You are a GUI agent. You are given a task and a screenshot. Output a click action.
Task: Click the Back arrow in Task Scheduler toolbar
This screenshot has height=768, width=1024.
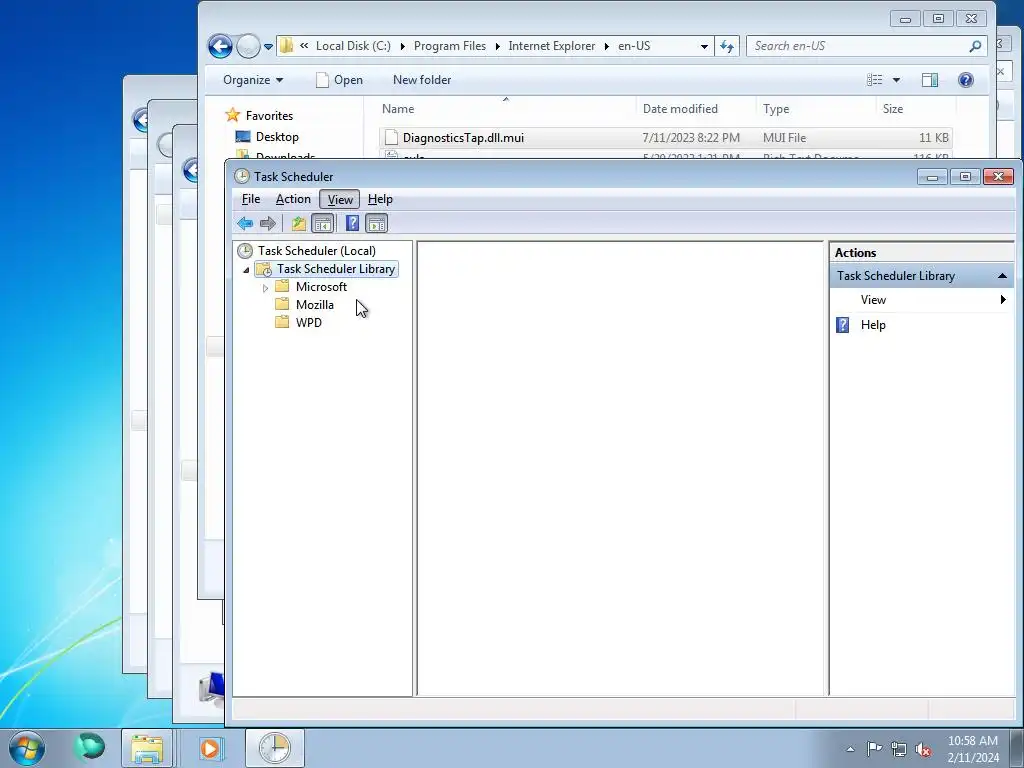tap(245, 224)
